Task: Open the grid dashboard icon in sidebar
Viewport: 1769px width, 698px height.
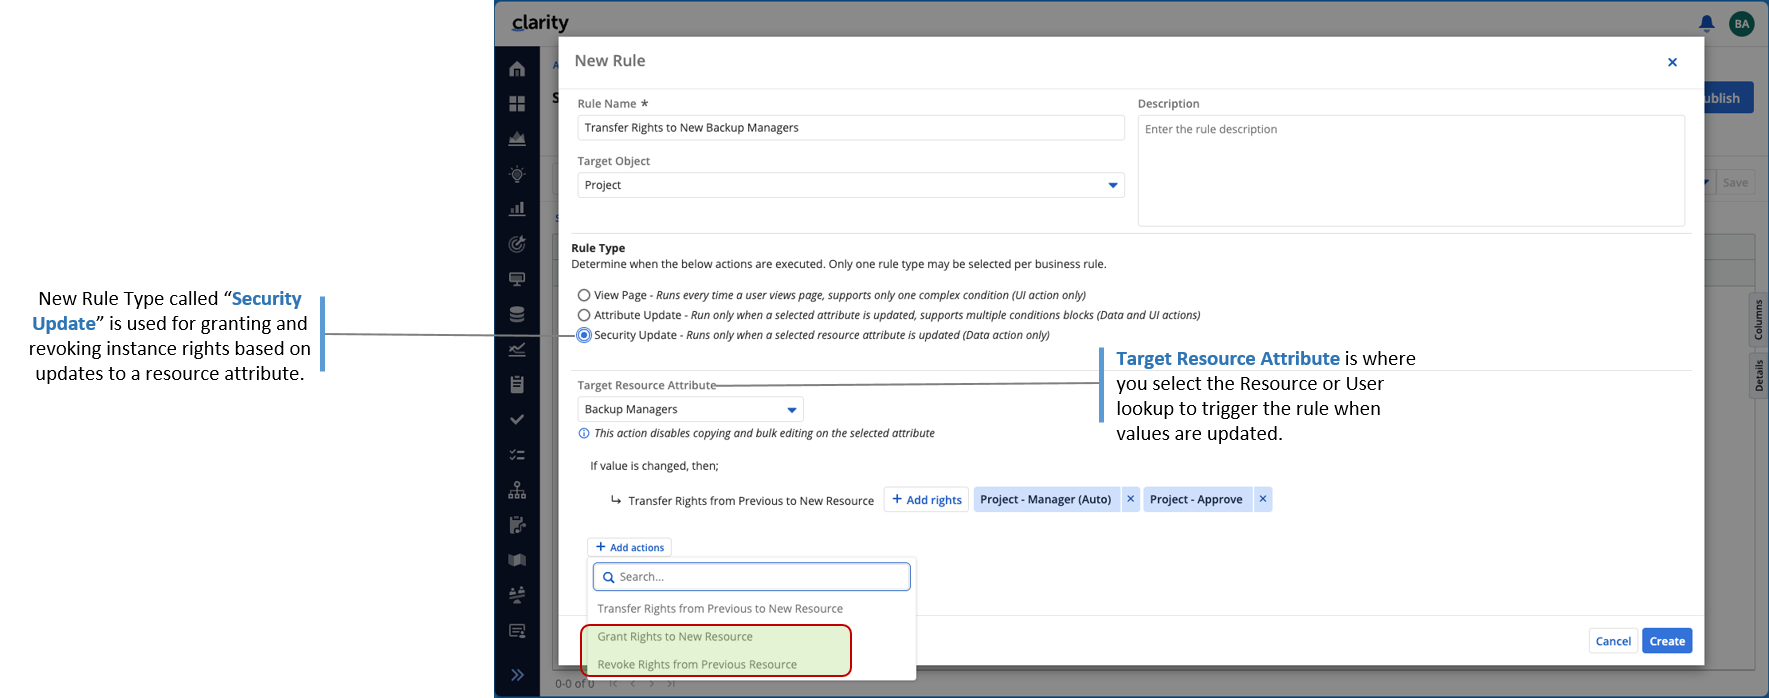Action: [517, 104]
